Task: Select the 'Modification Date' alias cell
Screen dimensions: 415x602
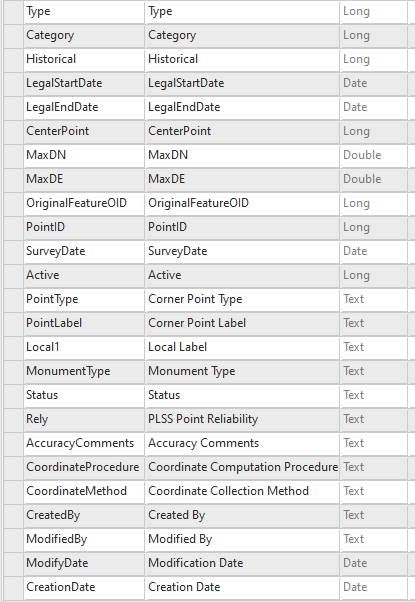Action: 242,563
